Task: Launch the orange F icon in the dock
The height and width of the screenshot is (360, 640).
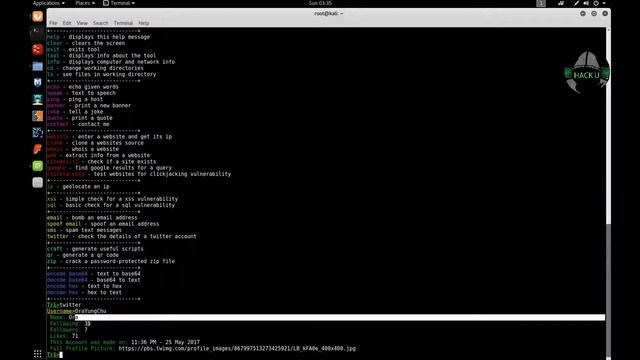Action: 38,149
